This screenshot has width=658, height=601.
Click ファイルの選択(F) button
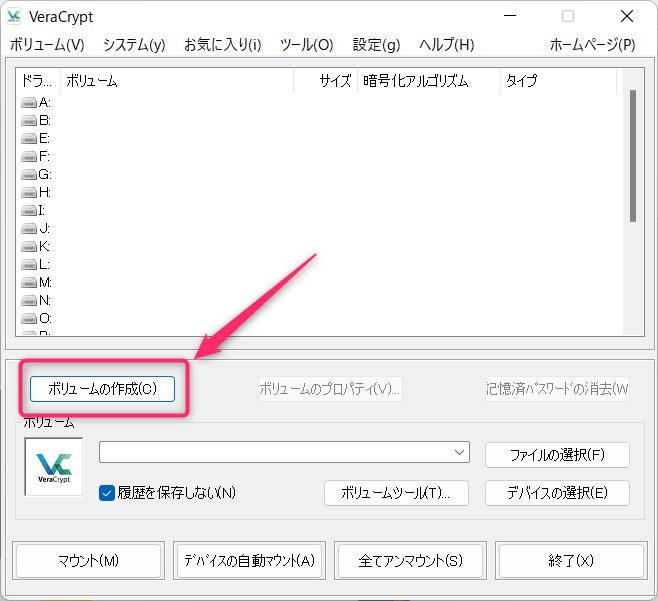coord(557,455)
